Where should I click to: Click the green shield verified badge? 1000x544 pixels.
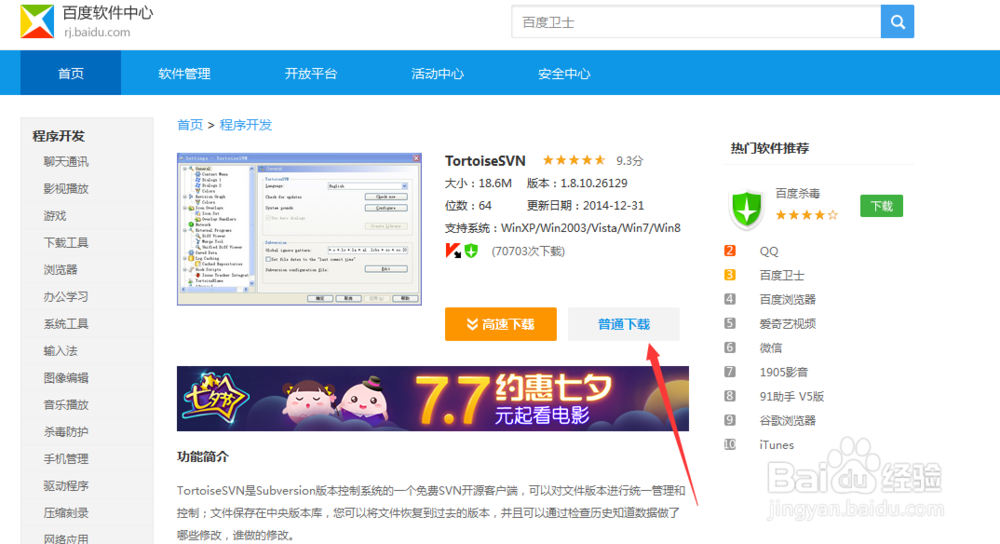click(471, 251)
